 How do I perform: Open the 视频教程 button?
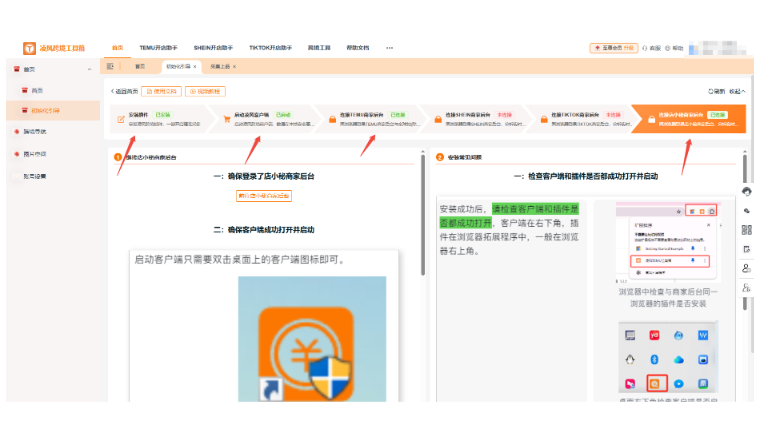point(205,91)
